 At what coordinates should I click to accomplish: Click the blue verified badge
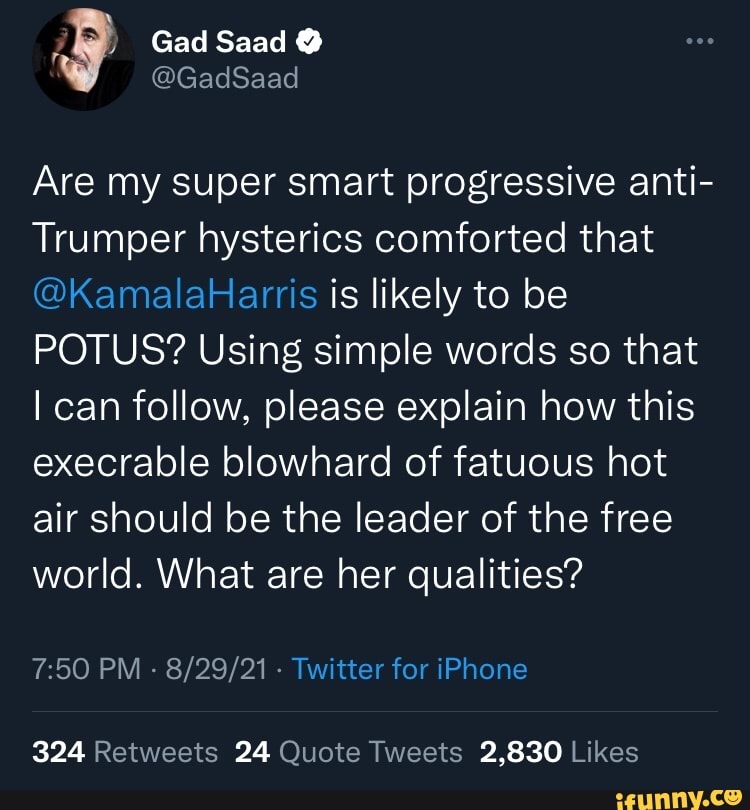click(310, 42)
